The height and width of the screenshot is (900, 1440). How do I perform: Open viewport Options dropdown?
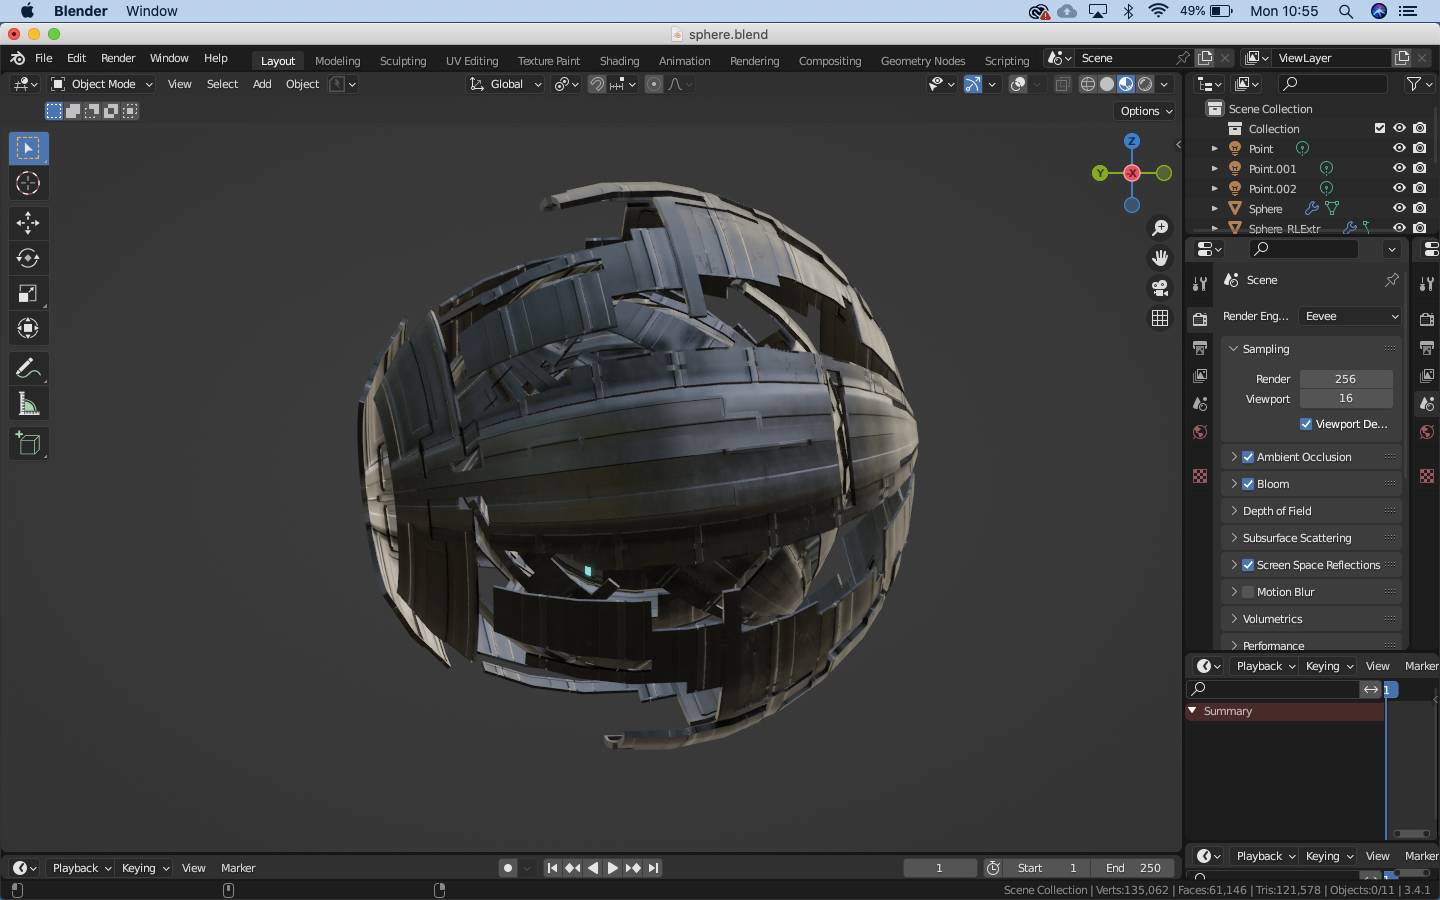coord(1146,111)
